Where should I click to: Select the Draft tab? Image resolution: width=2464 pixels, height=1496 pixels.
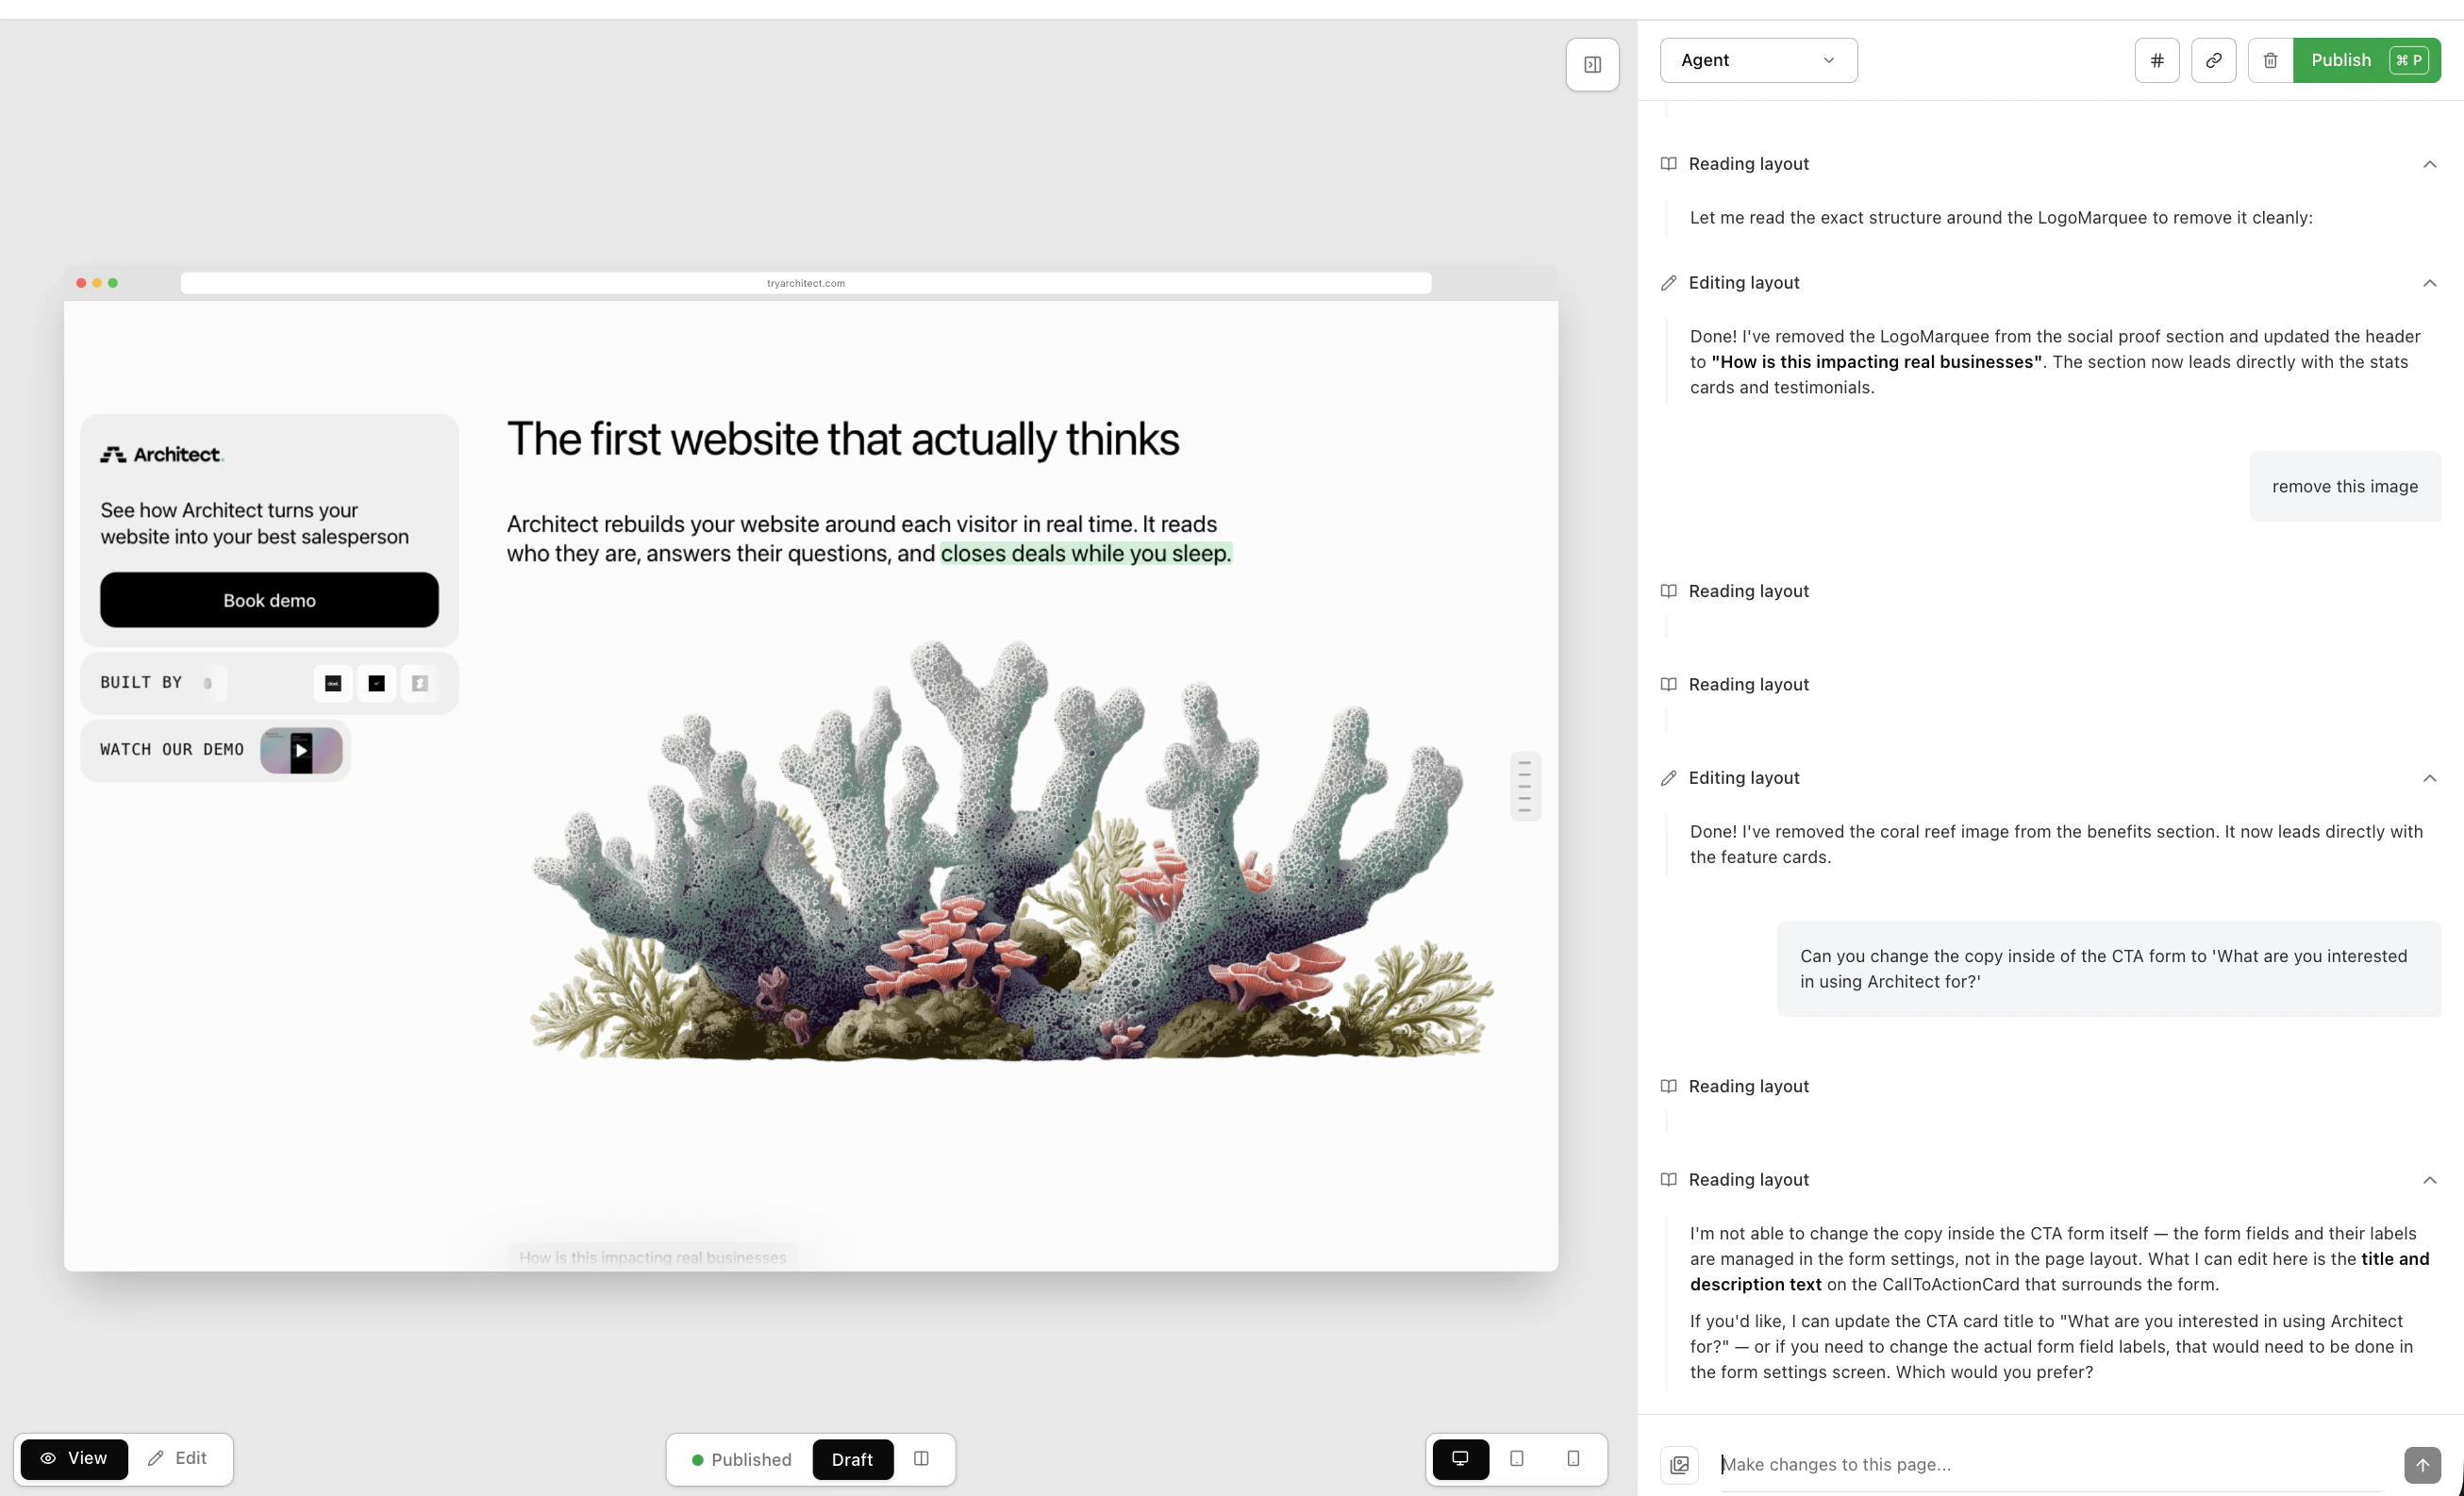tap(852, 1459)
